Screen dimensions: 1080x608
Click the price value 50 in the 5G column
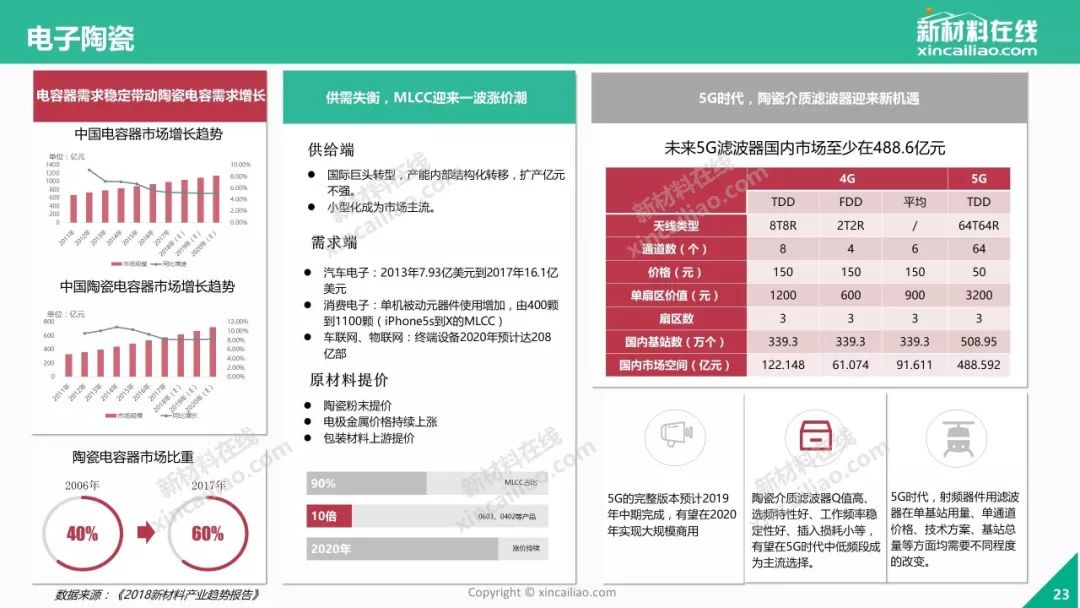pyautogui.click(x=979, y=272)
